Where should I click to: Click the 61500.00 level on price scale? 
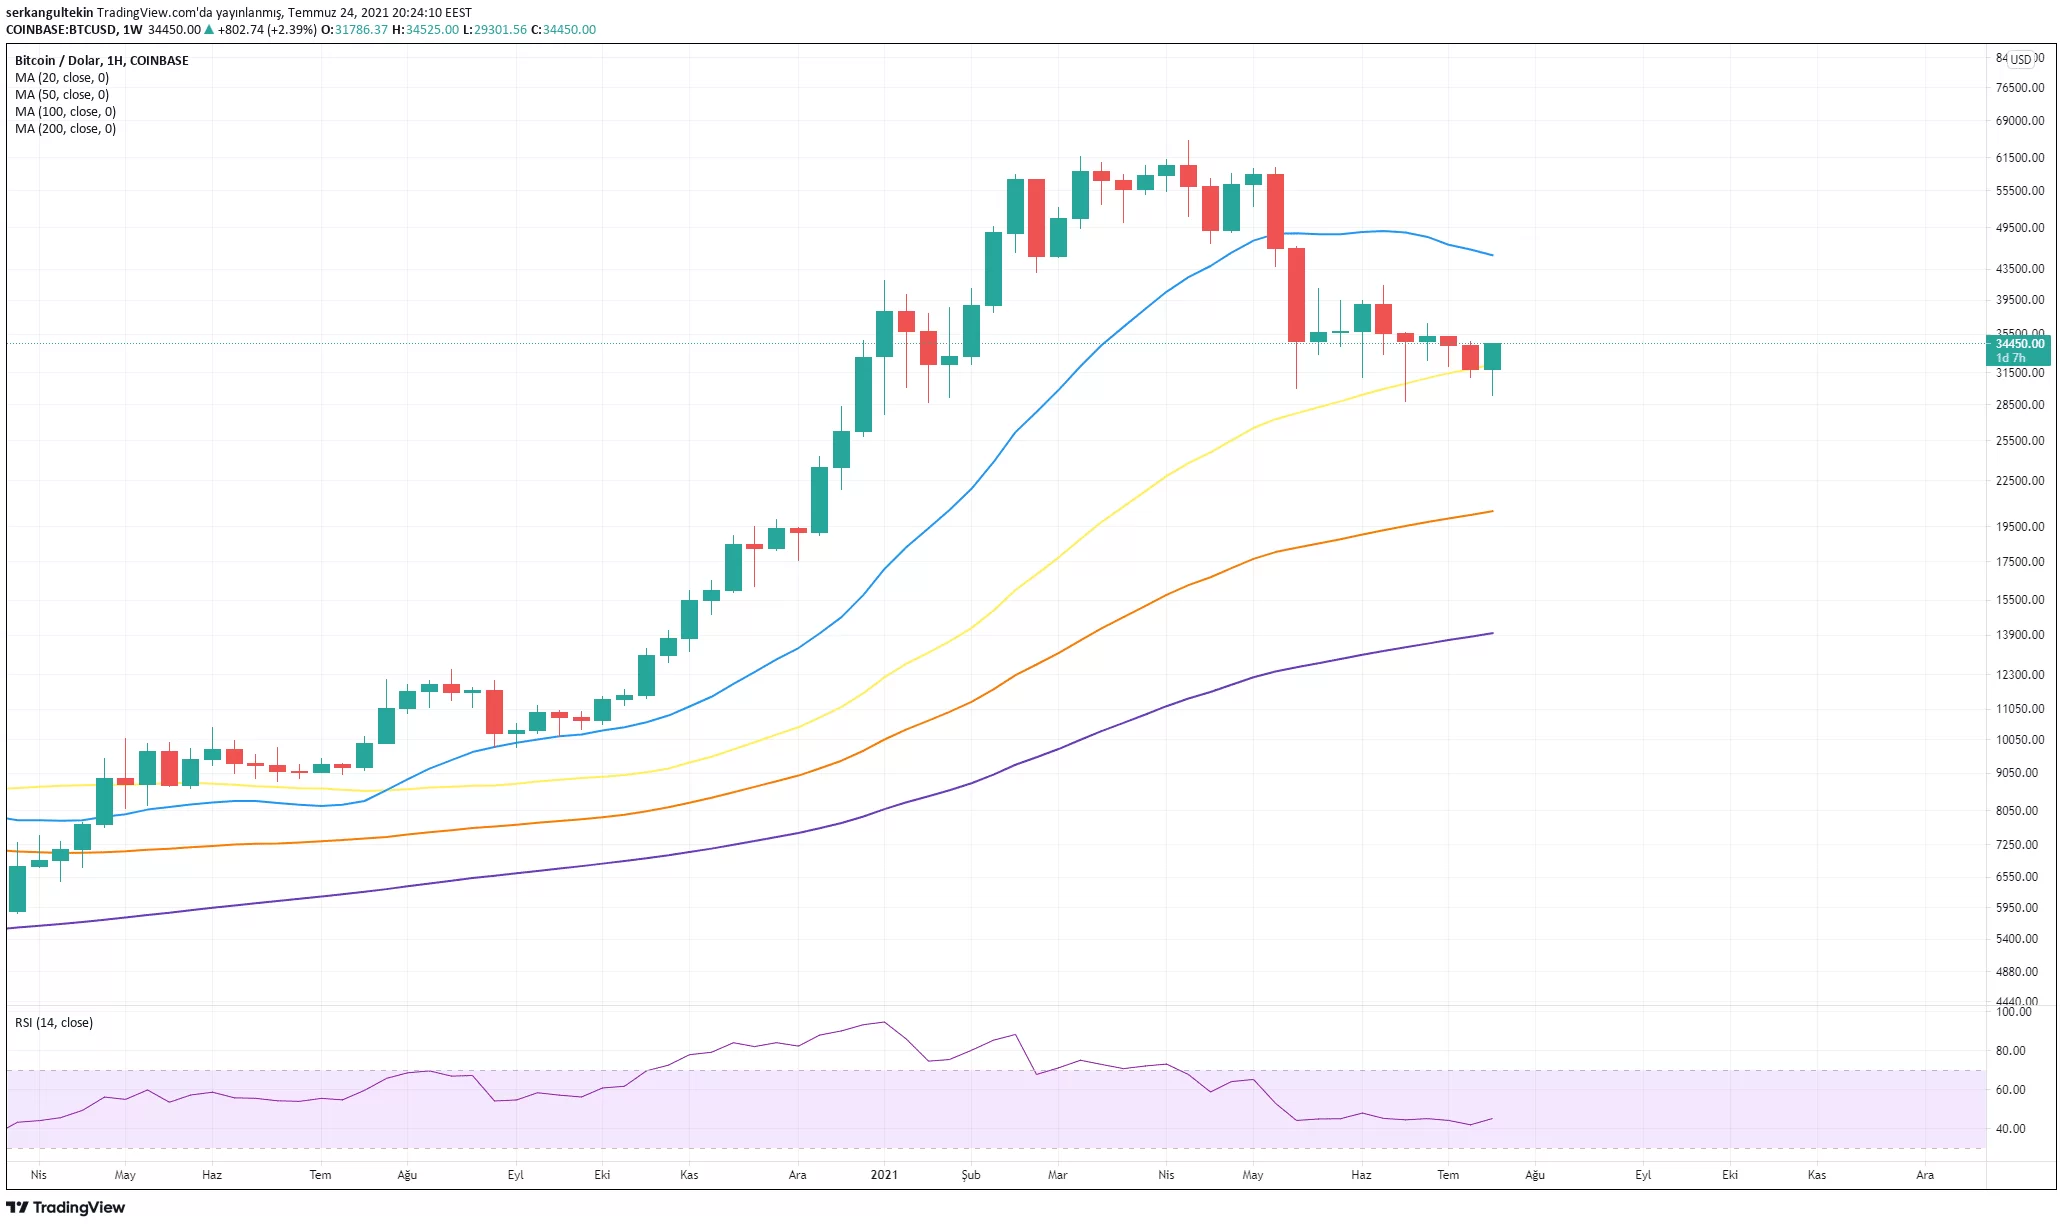2019,158
